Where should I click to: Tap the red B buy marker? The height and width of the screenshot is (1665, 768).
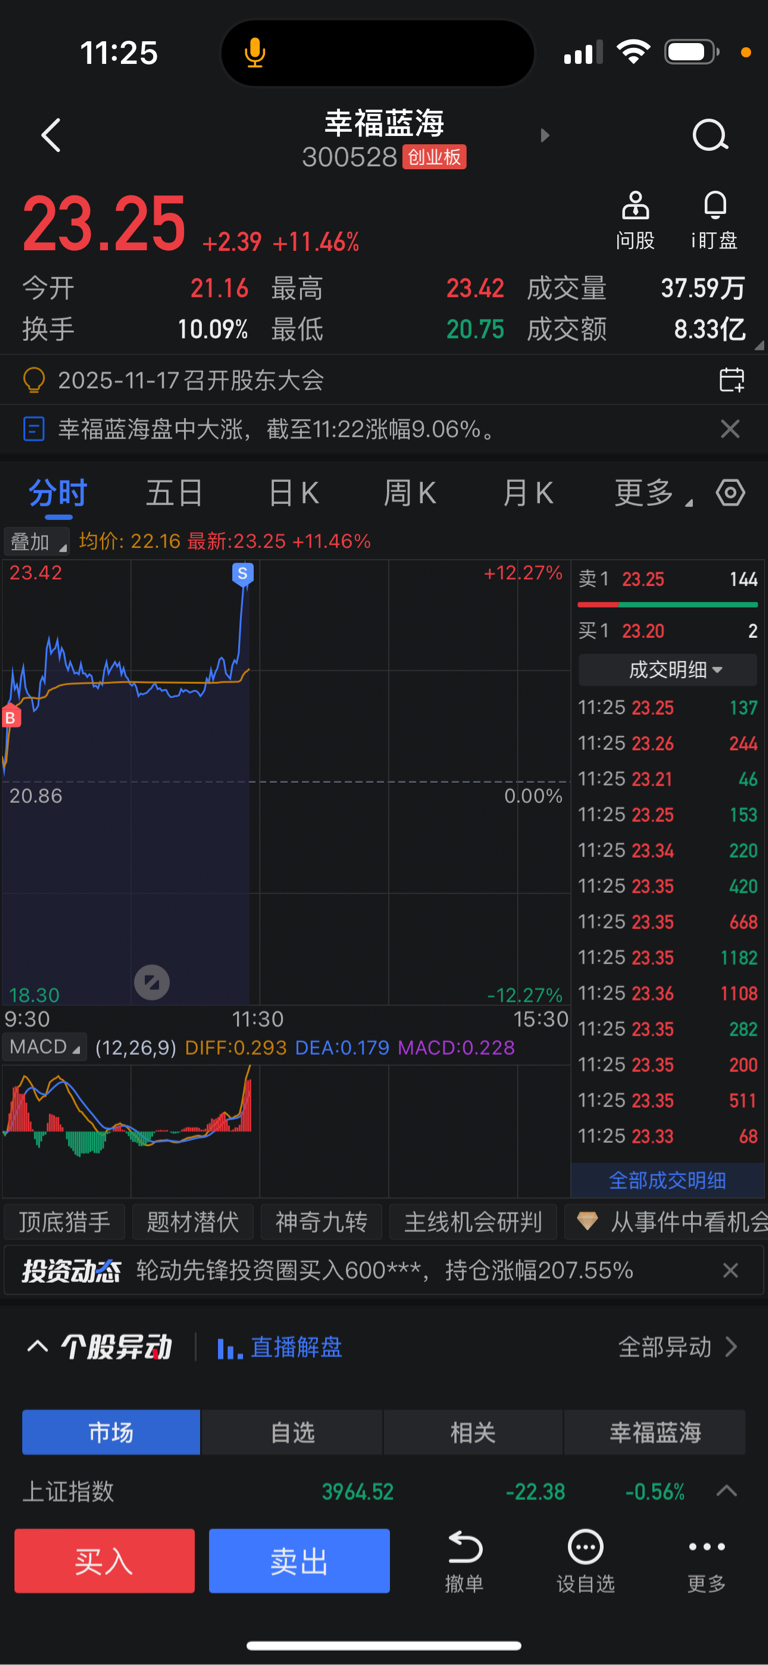point(10,717)
